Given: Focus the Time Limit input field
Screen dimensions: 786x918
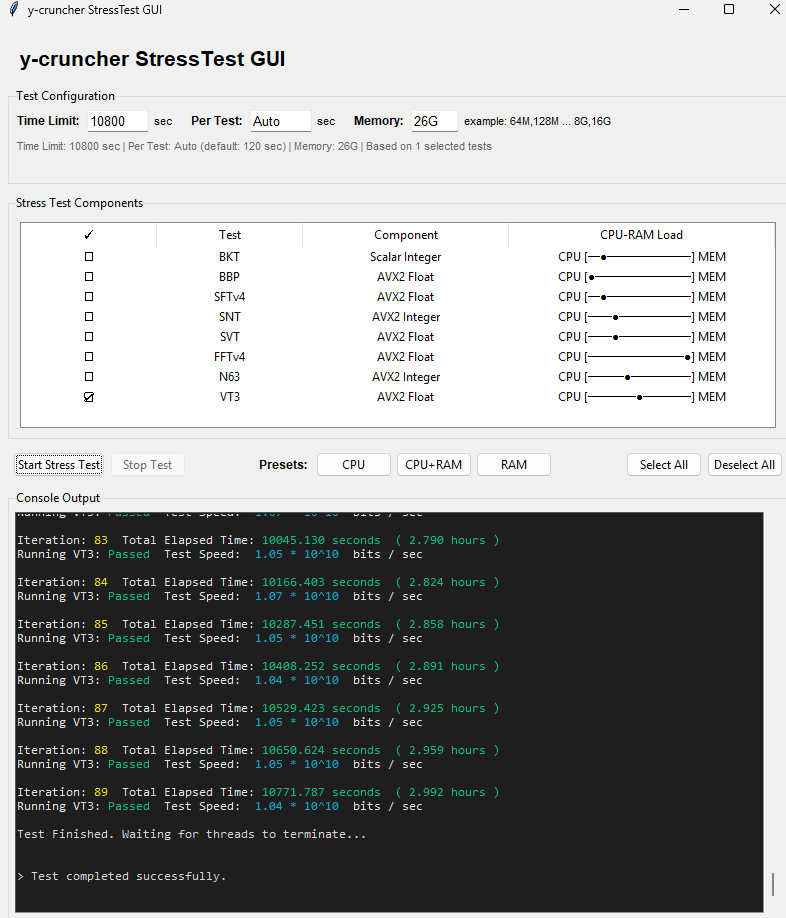Looking at the screenshot, I should point(118,121).
